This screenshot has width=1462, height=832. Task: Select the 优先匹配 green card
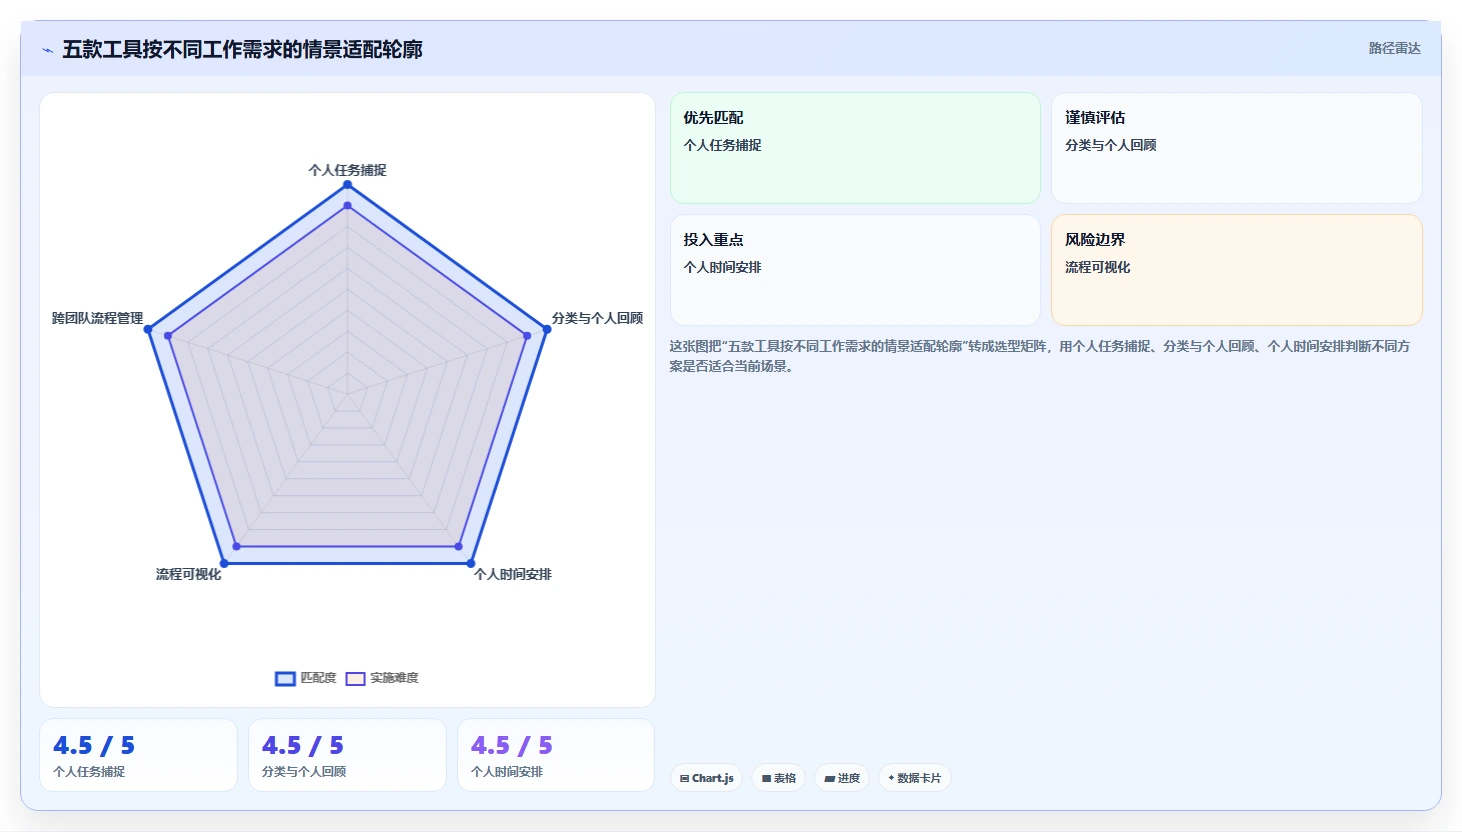(x=855, y=148)
